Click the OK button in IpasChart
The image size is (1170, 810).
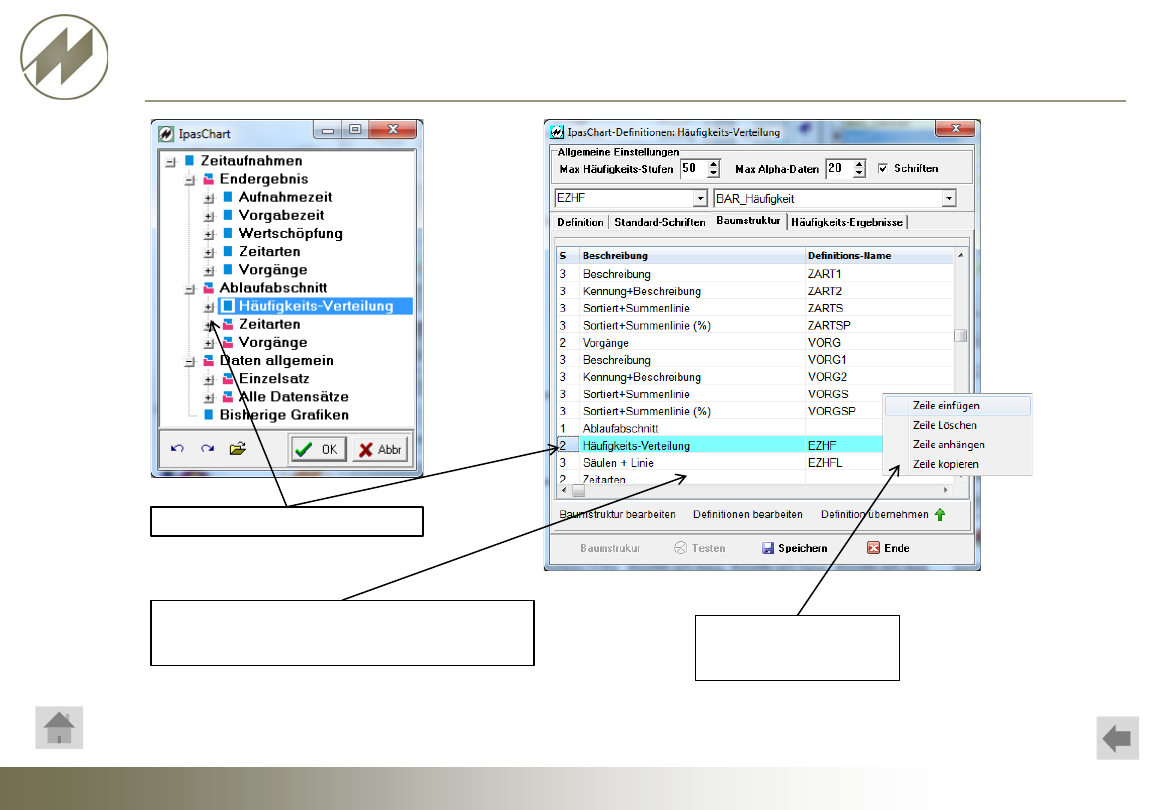coord(319,449)
